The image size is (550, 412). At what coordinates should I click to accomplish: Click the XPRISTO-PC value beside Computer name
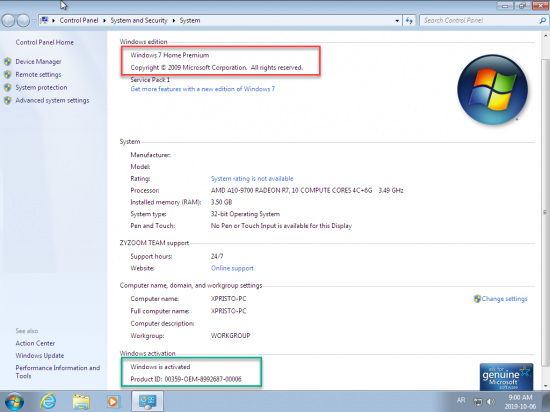[228, 299]
